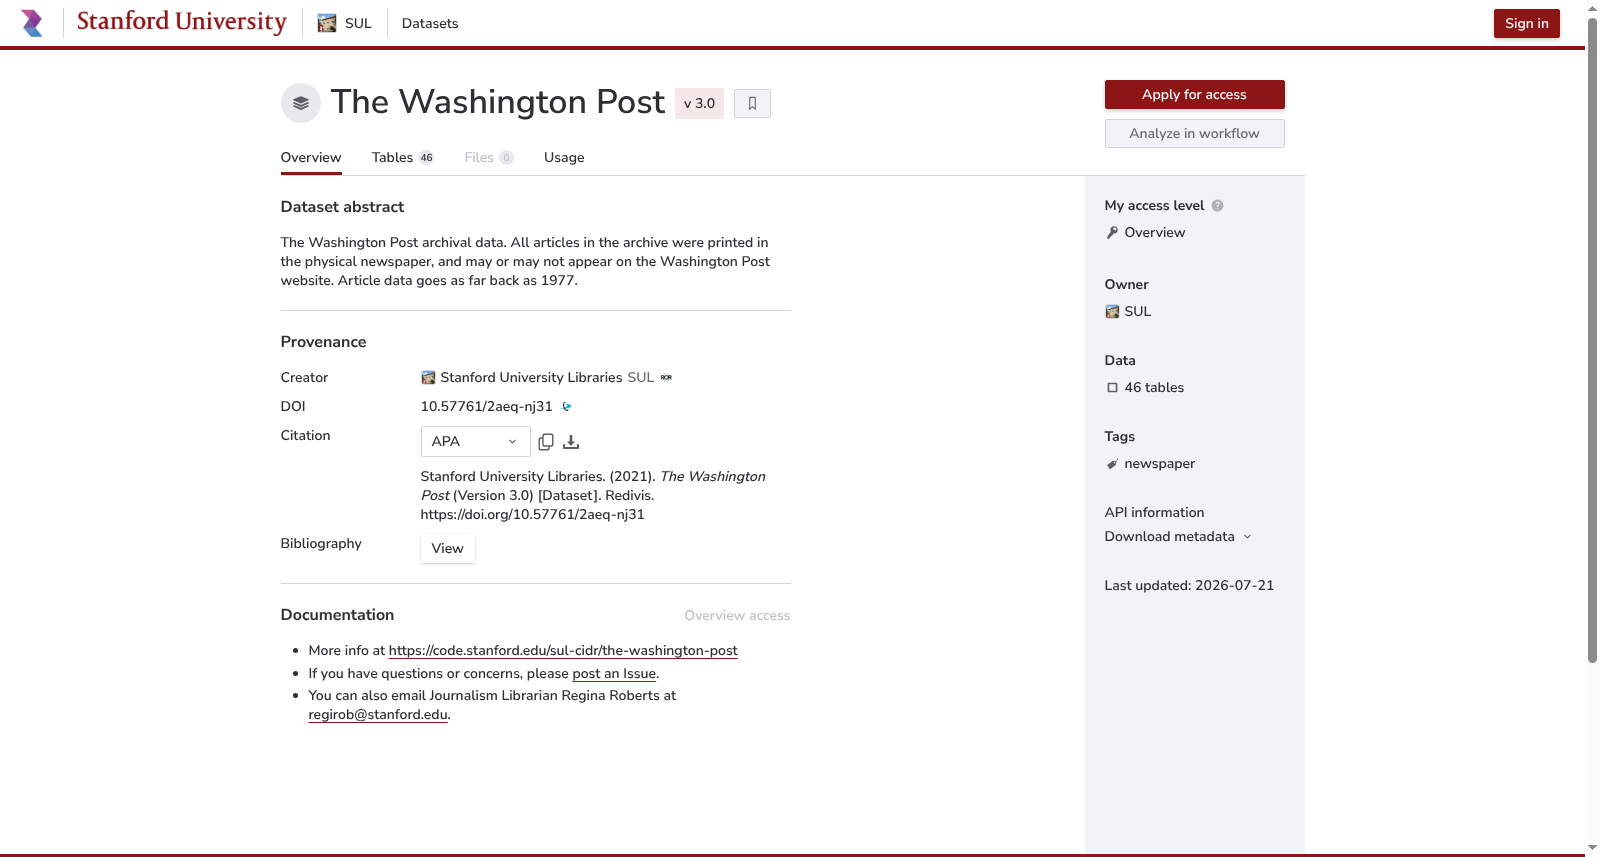Expand the Download metadata dropdown
This screenshot has width=1600, height=857.
pos(1178,536)
